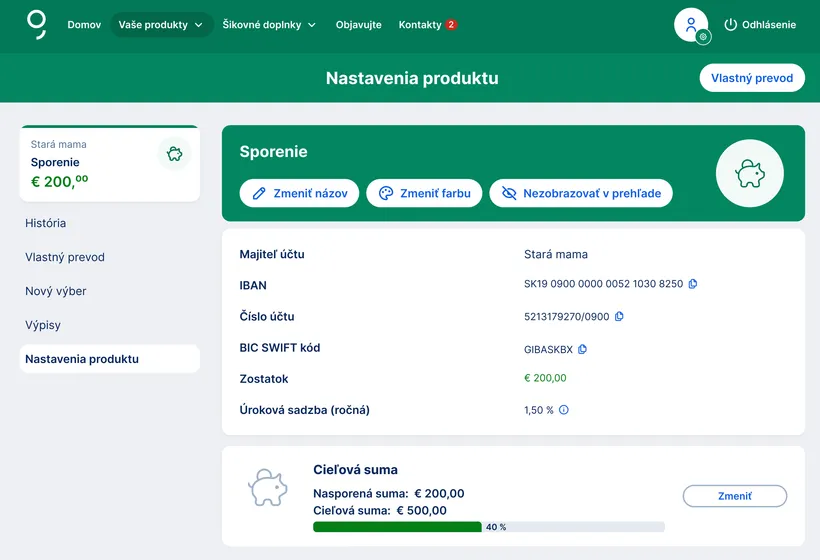Open the user profile avatar icon
Screen dimensions: 820x560
tap(691, 25)
